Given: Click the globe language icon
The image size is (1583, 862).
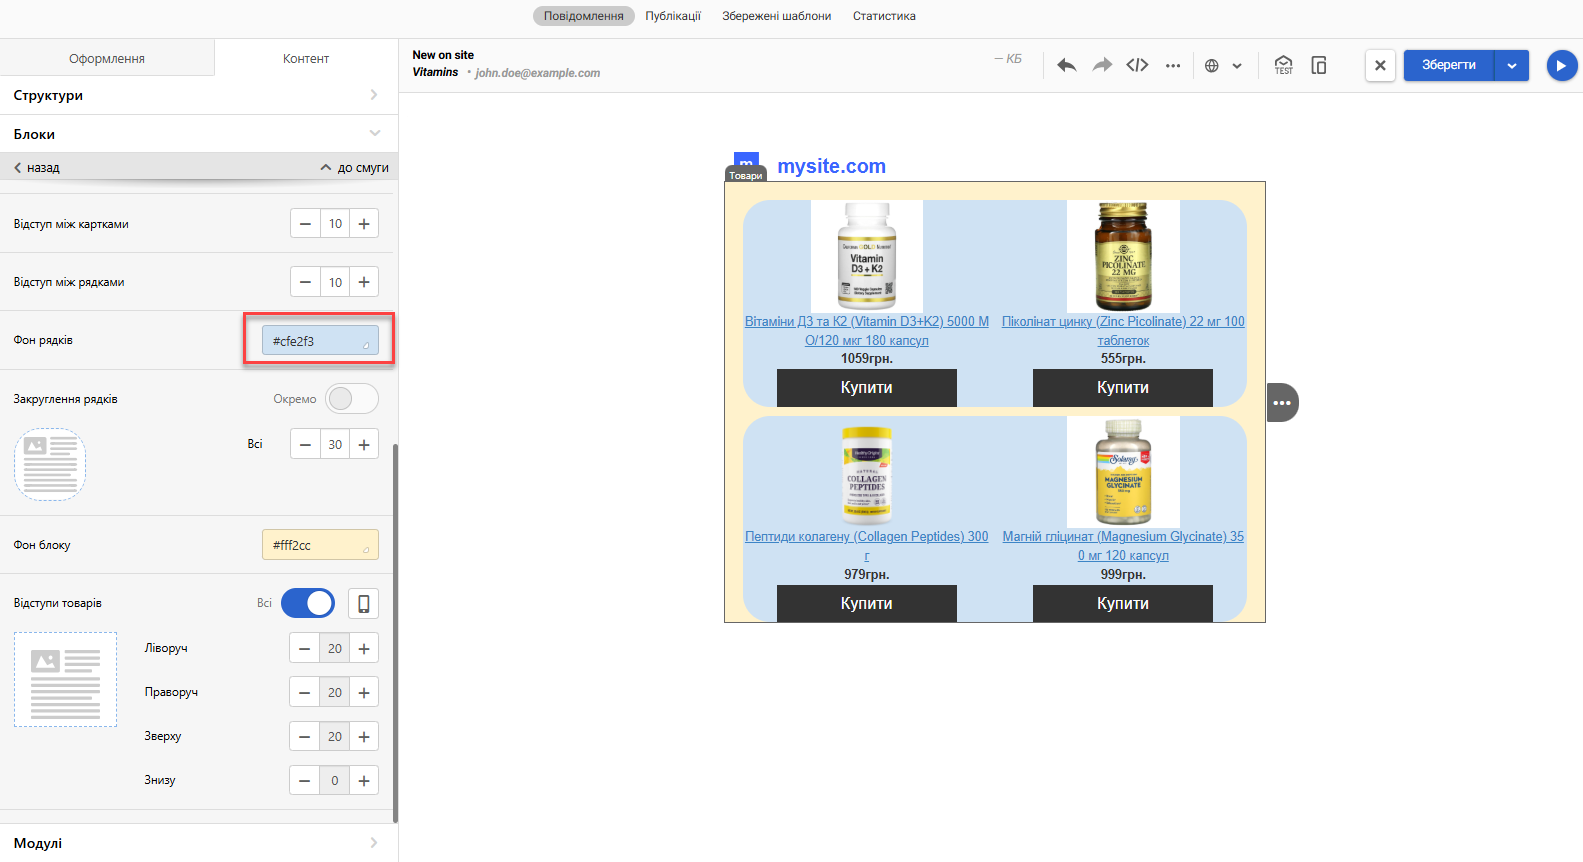Looking at the screenshot, I should 1212,66.
